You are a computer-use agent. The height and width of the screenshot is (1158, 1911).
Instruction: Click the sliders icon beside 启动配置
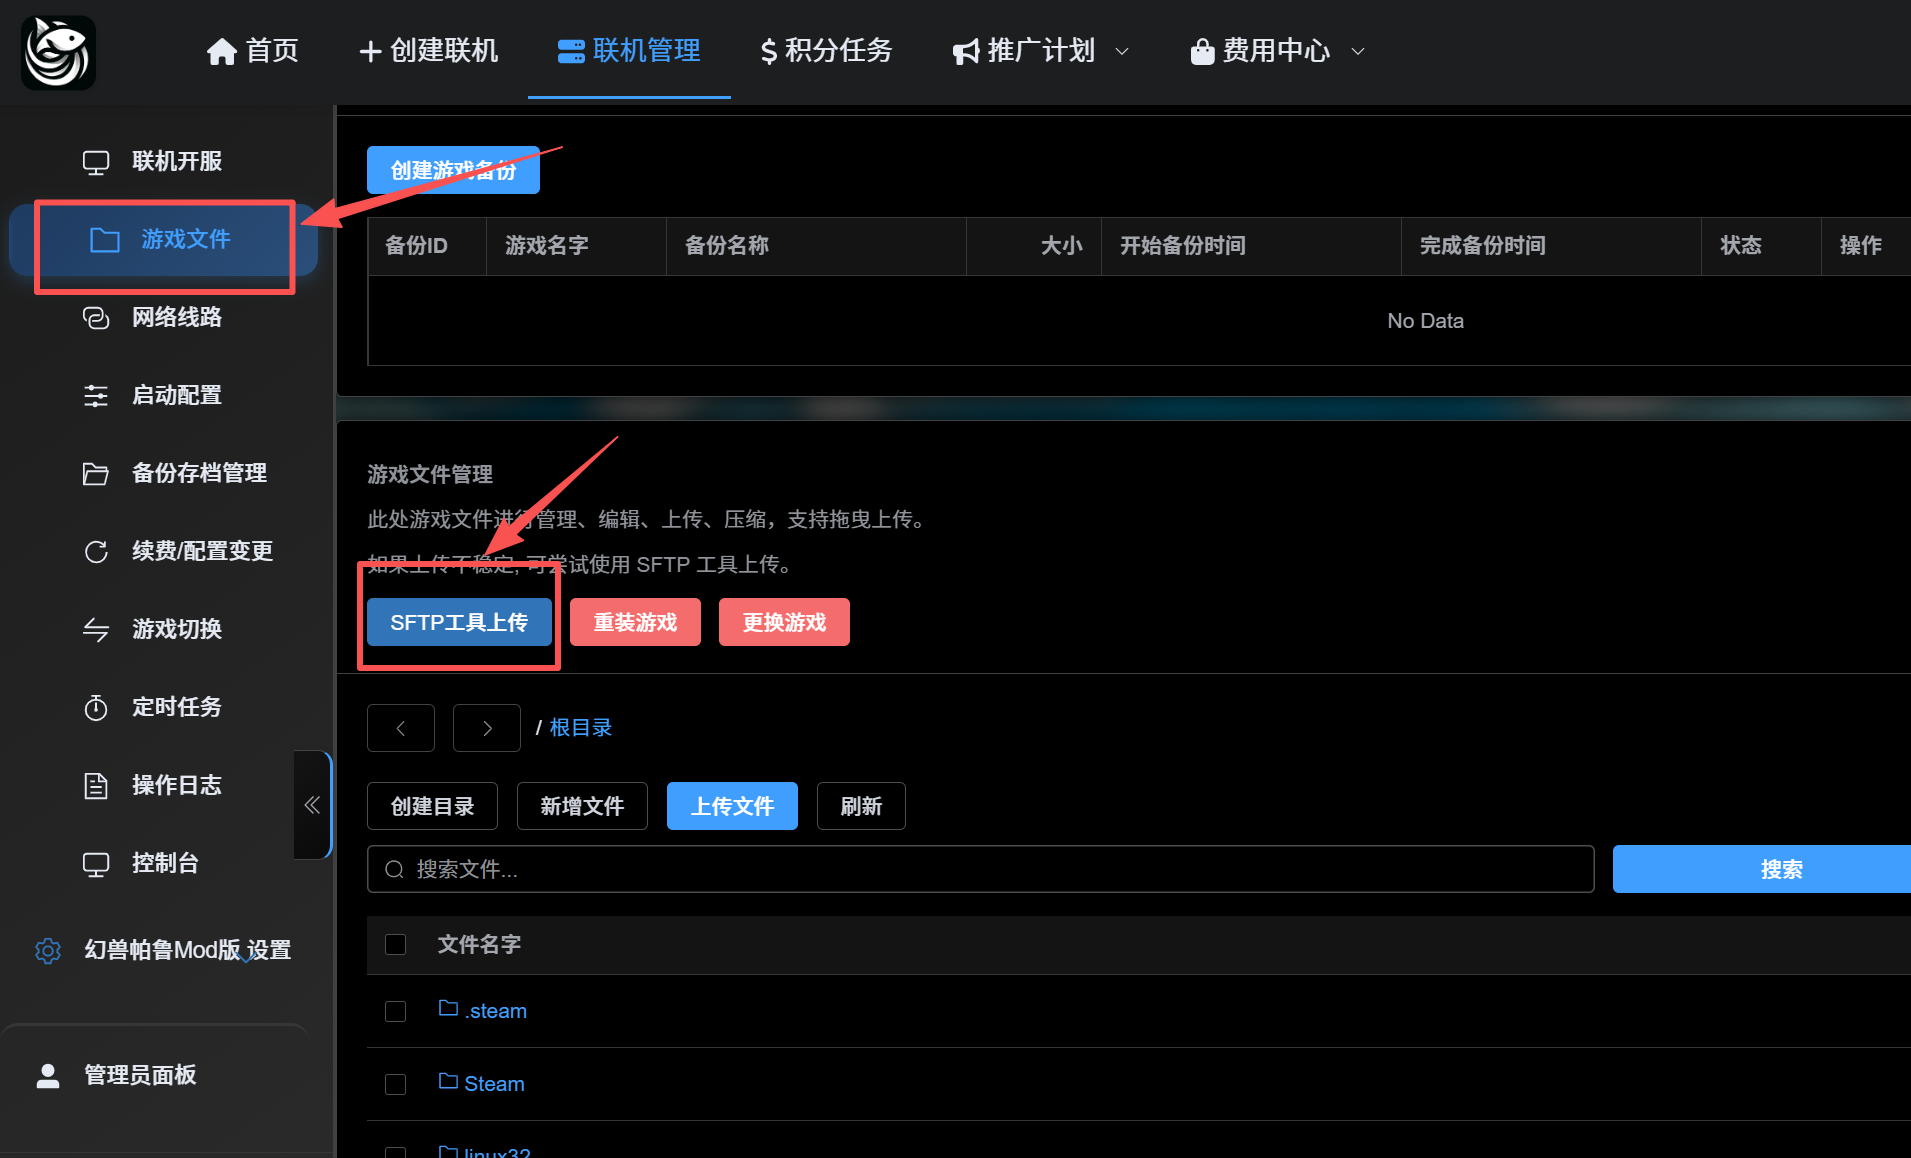click(x=96, y=396)
